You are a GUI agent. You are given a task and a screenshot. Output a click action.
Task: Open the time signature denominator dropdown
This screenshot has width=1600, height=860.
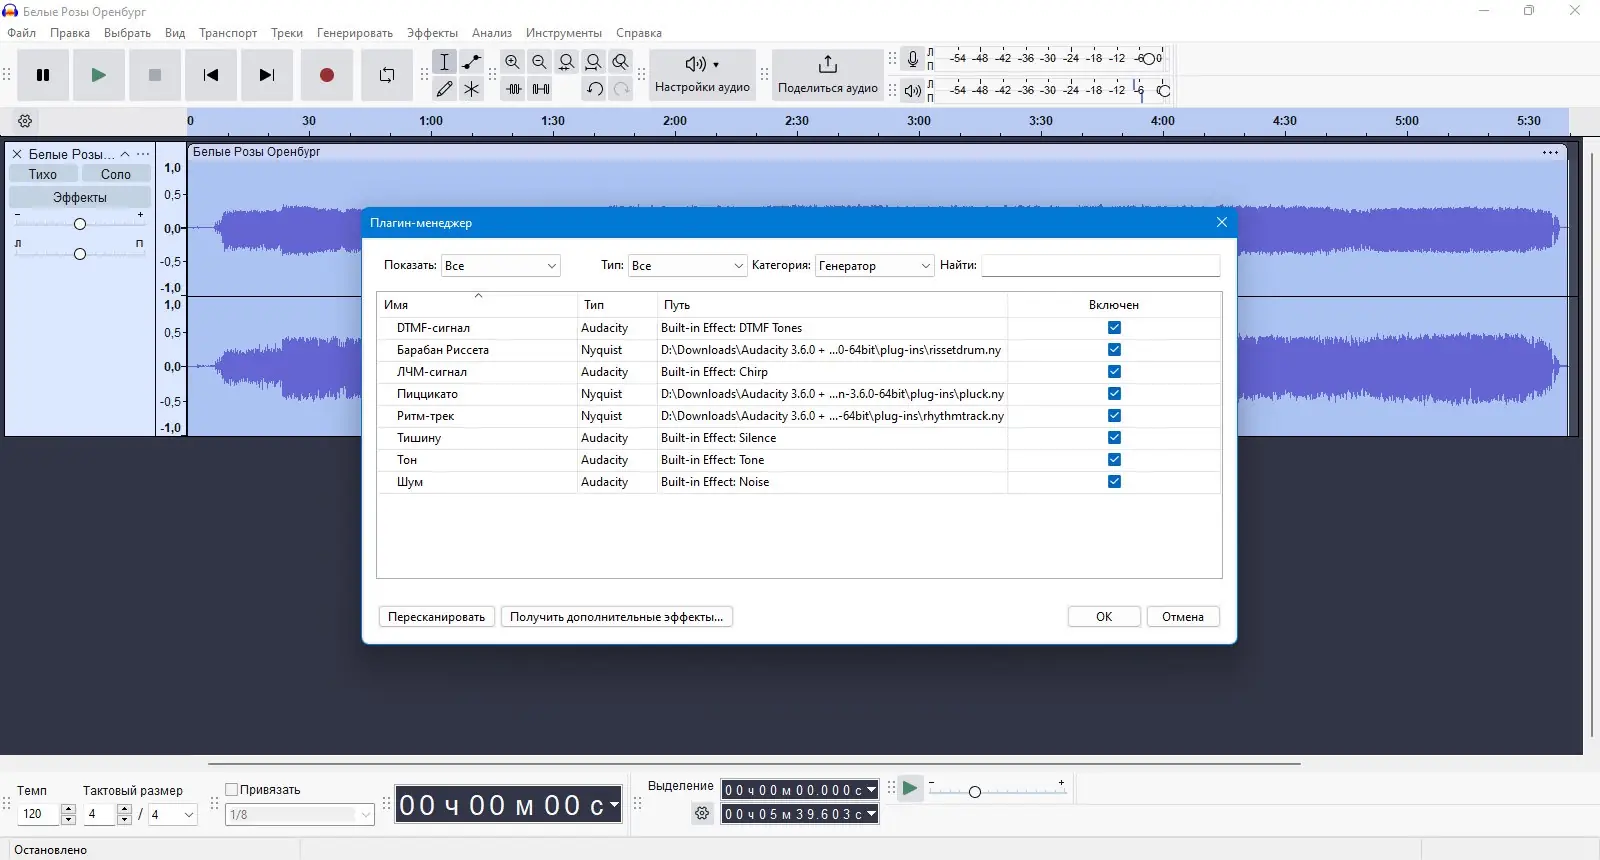[x=173, y=815]
